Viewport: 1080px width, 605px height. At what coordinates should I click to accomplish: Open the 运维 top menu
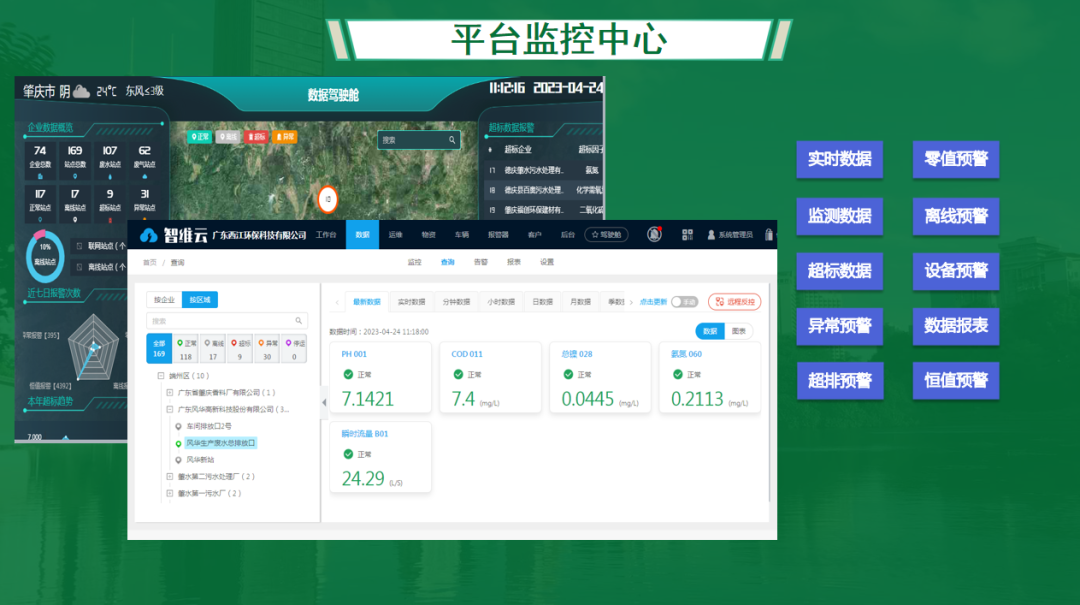395,234
